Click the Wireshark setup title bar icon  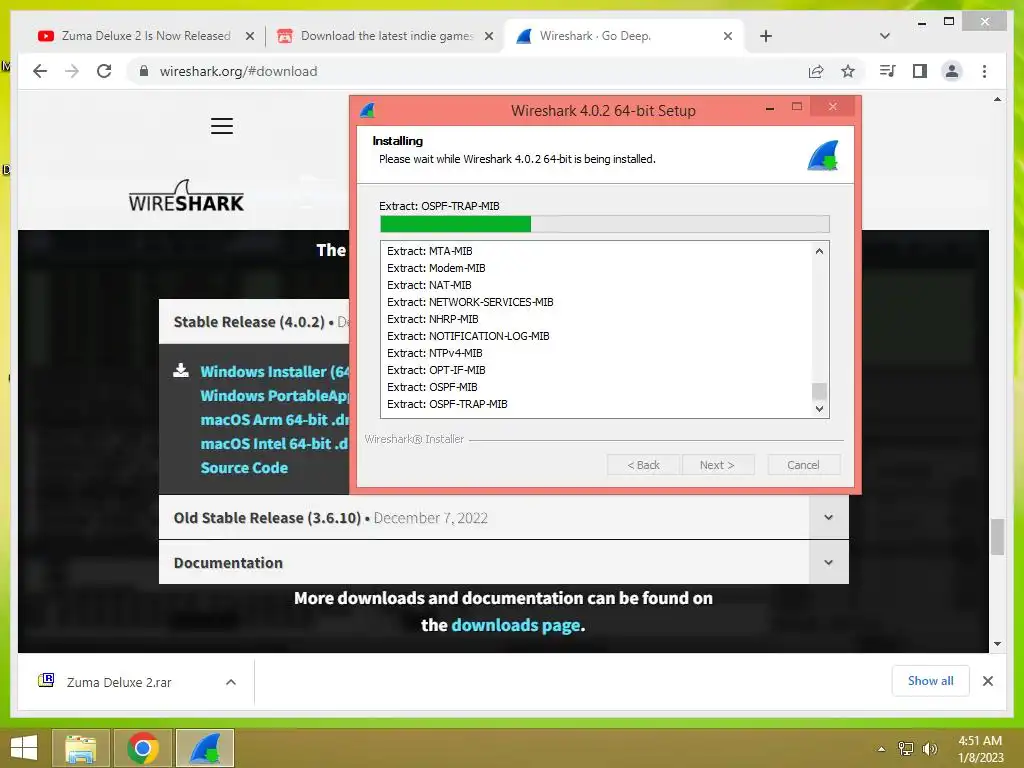pyautogui.click(x=368, y=110)
